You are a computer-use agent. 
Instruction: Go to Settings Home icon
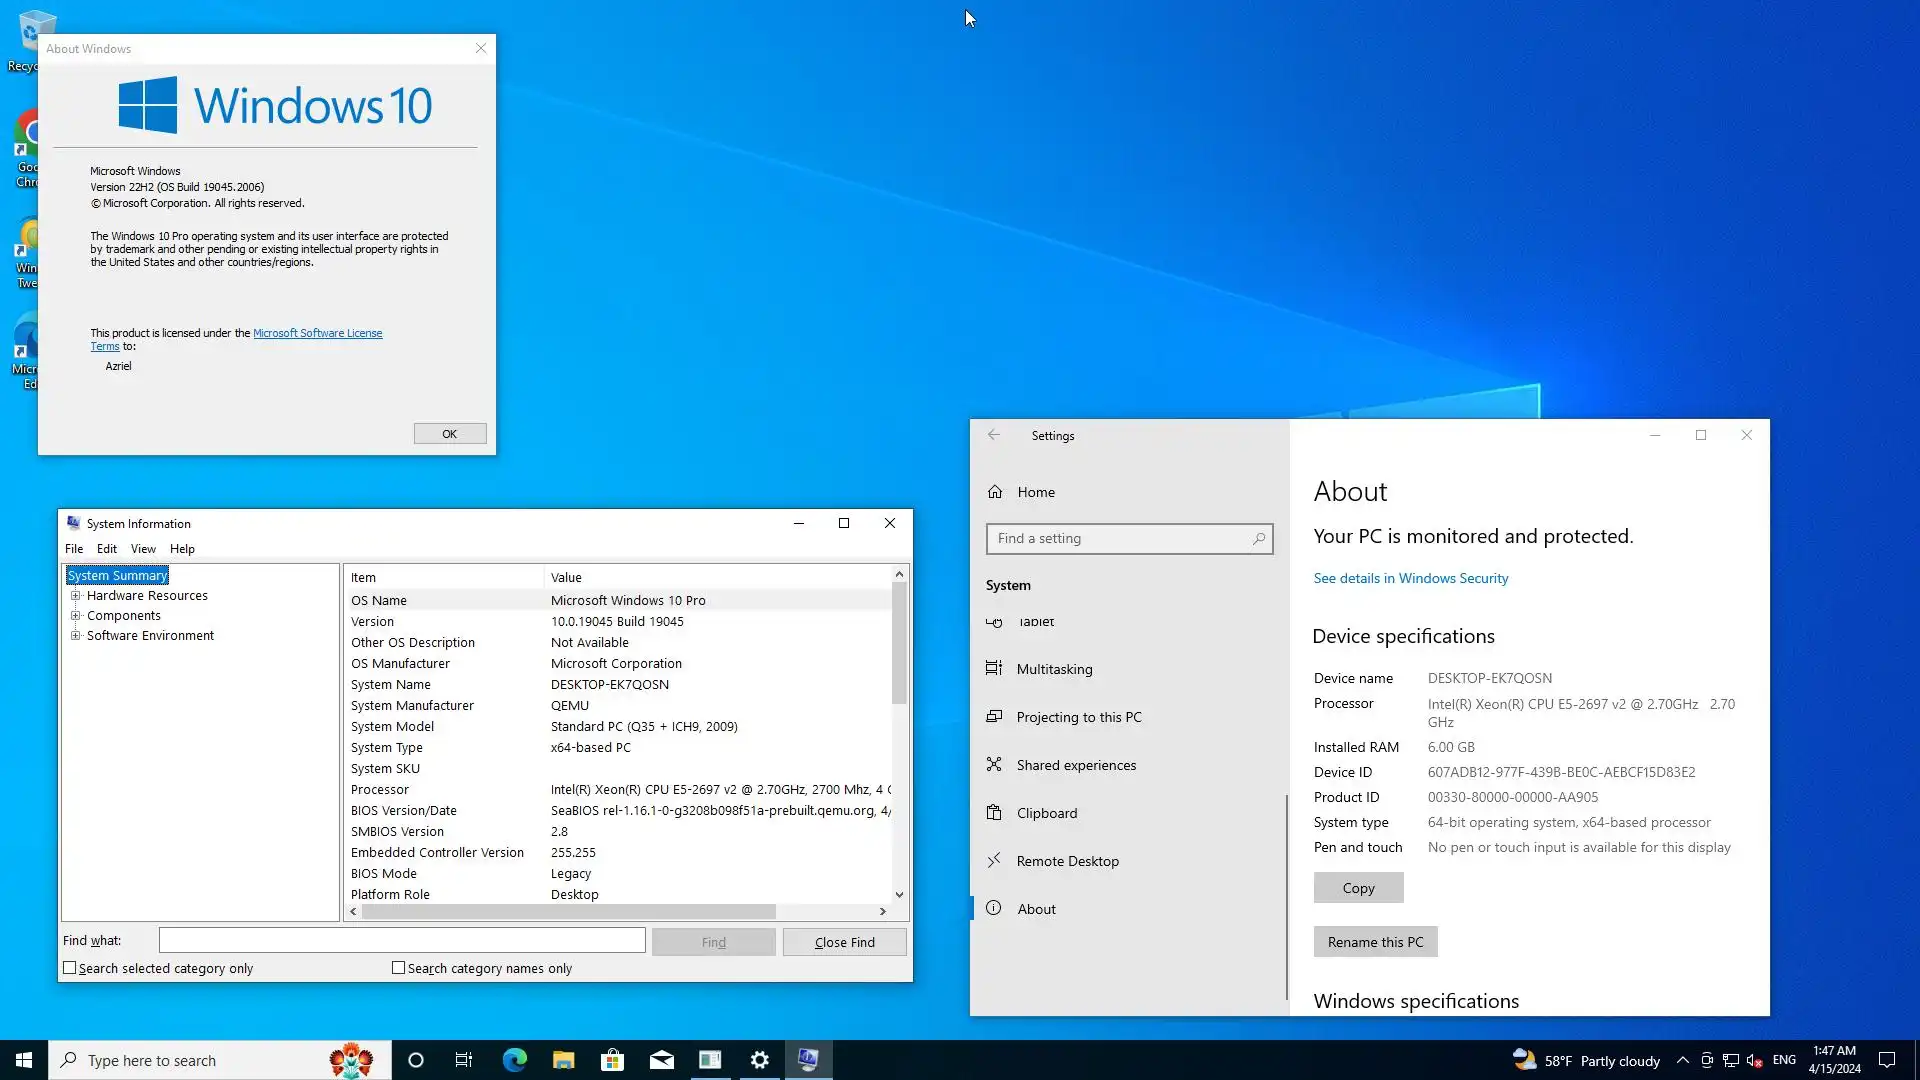tap(995, 492)
